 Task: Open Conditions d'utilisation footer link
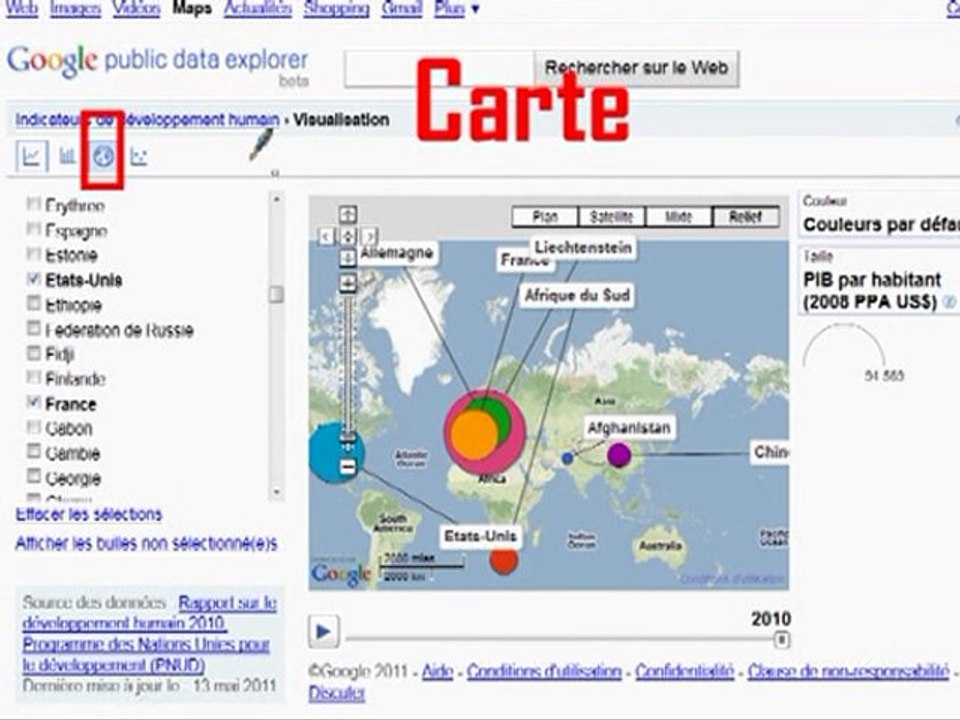544,672
